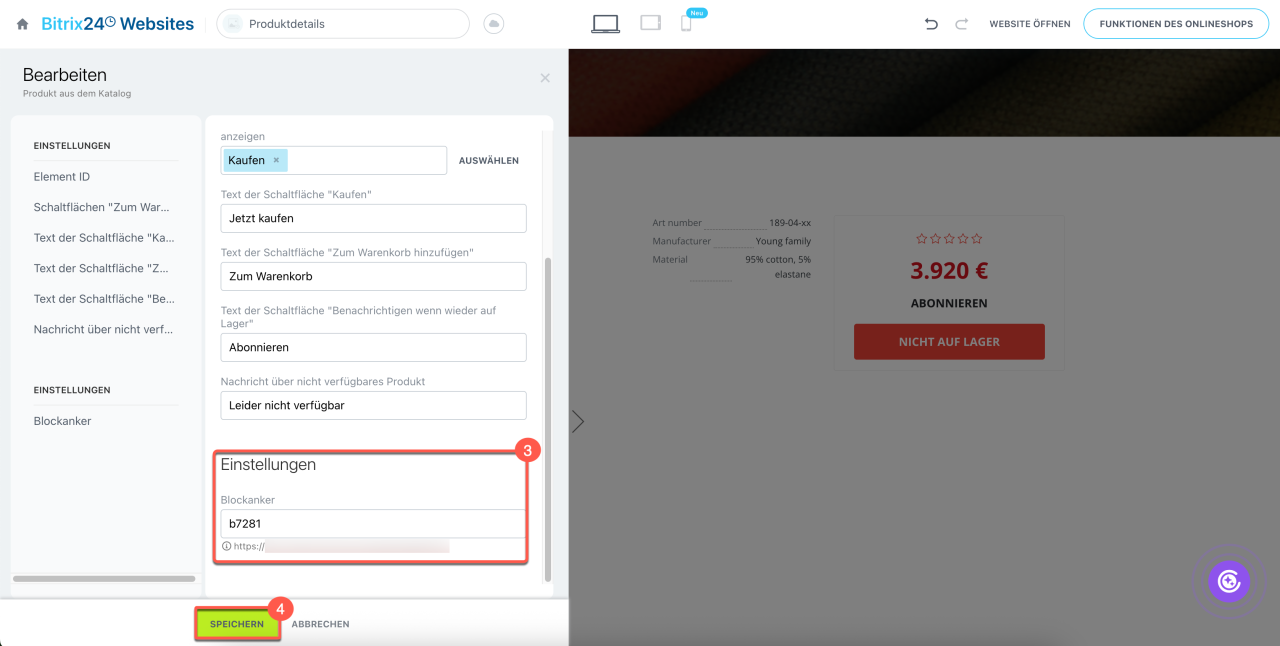The height and width of the screenshot is (646, 1280).
Task: Save changes with Speichern
Action: 237,624
